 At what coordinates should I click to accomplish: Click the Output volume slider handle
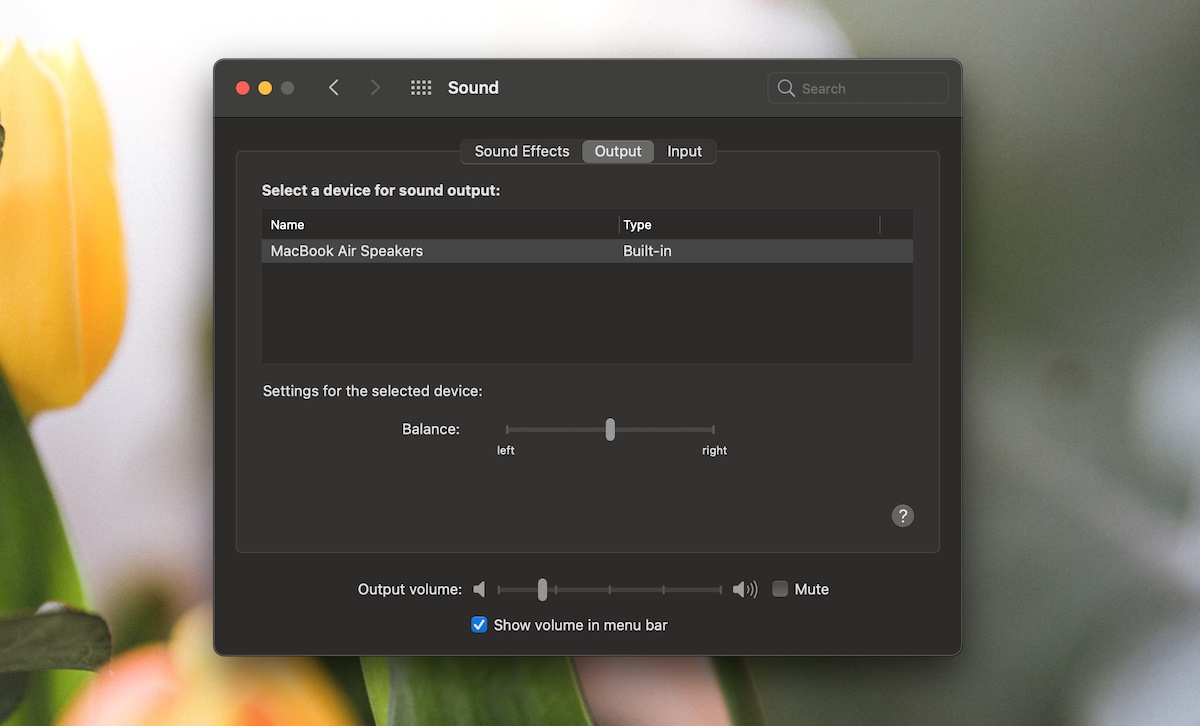[543, 590]
